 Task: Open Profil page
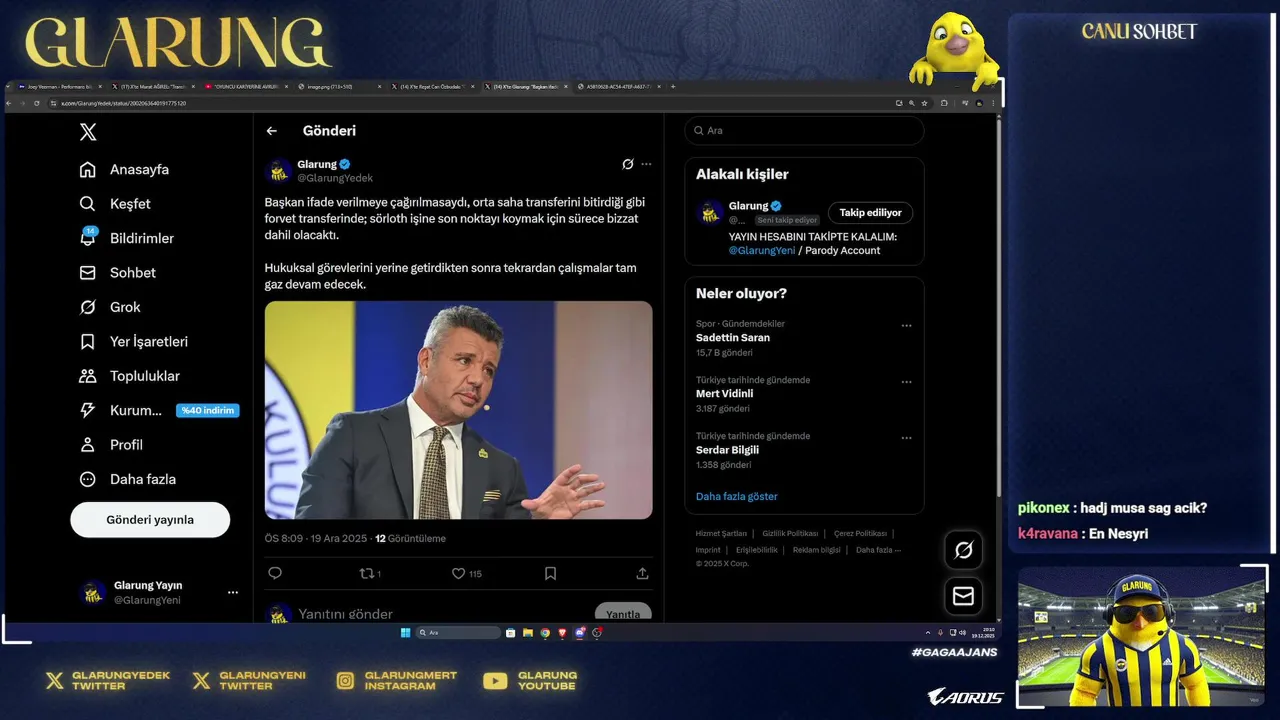pyautogui.click(x=111, y=445)
